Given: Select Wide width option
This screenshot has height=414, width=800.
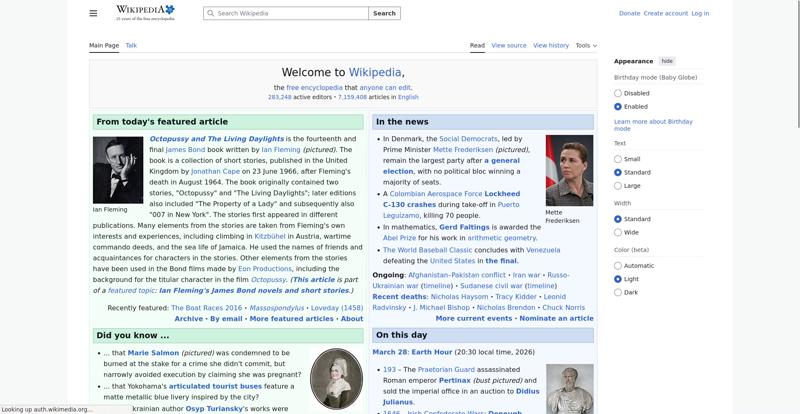Looking at the screenshot, I should coord(618,232).
